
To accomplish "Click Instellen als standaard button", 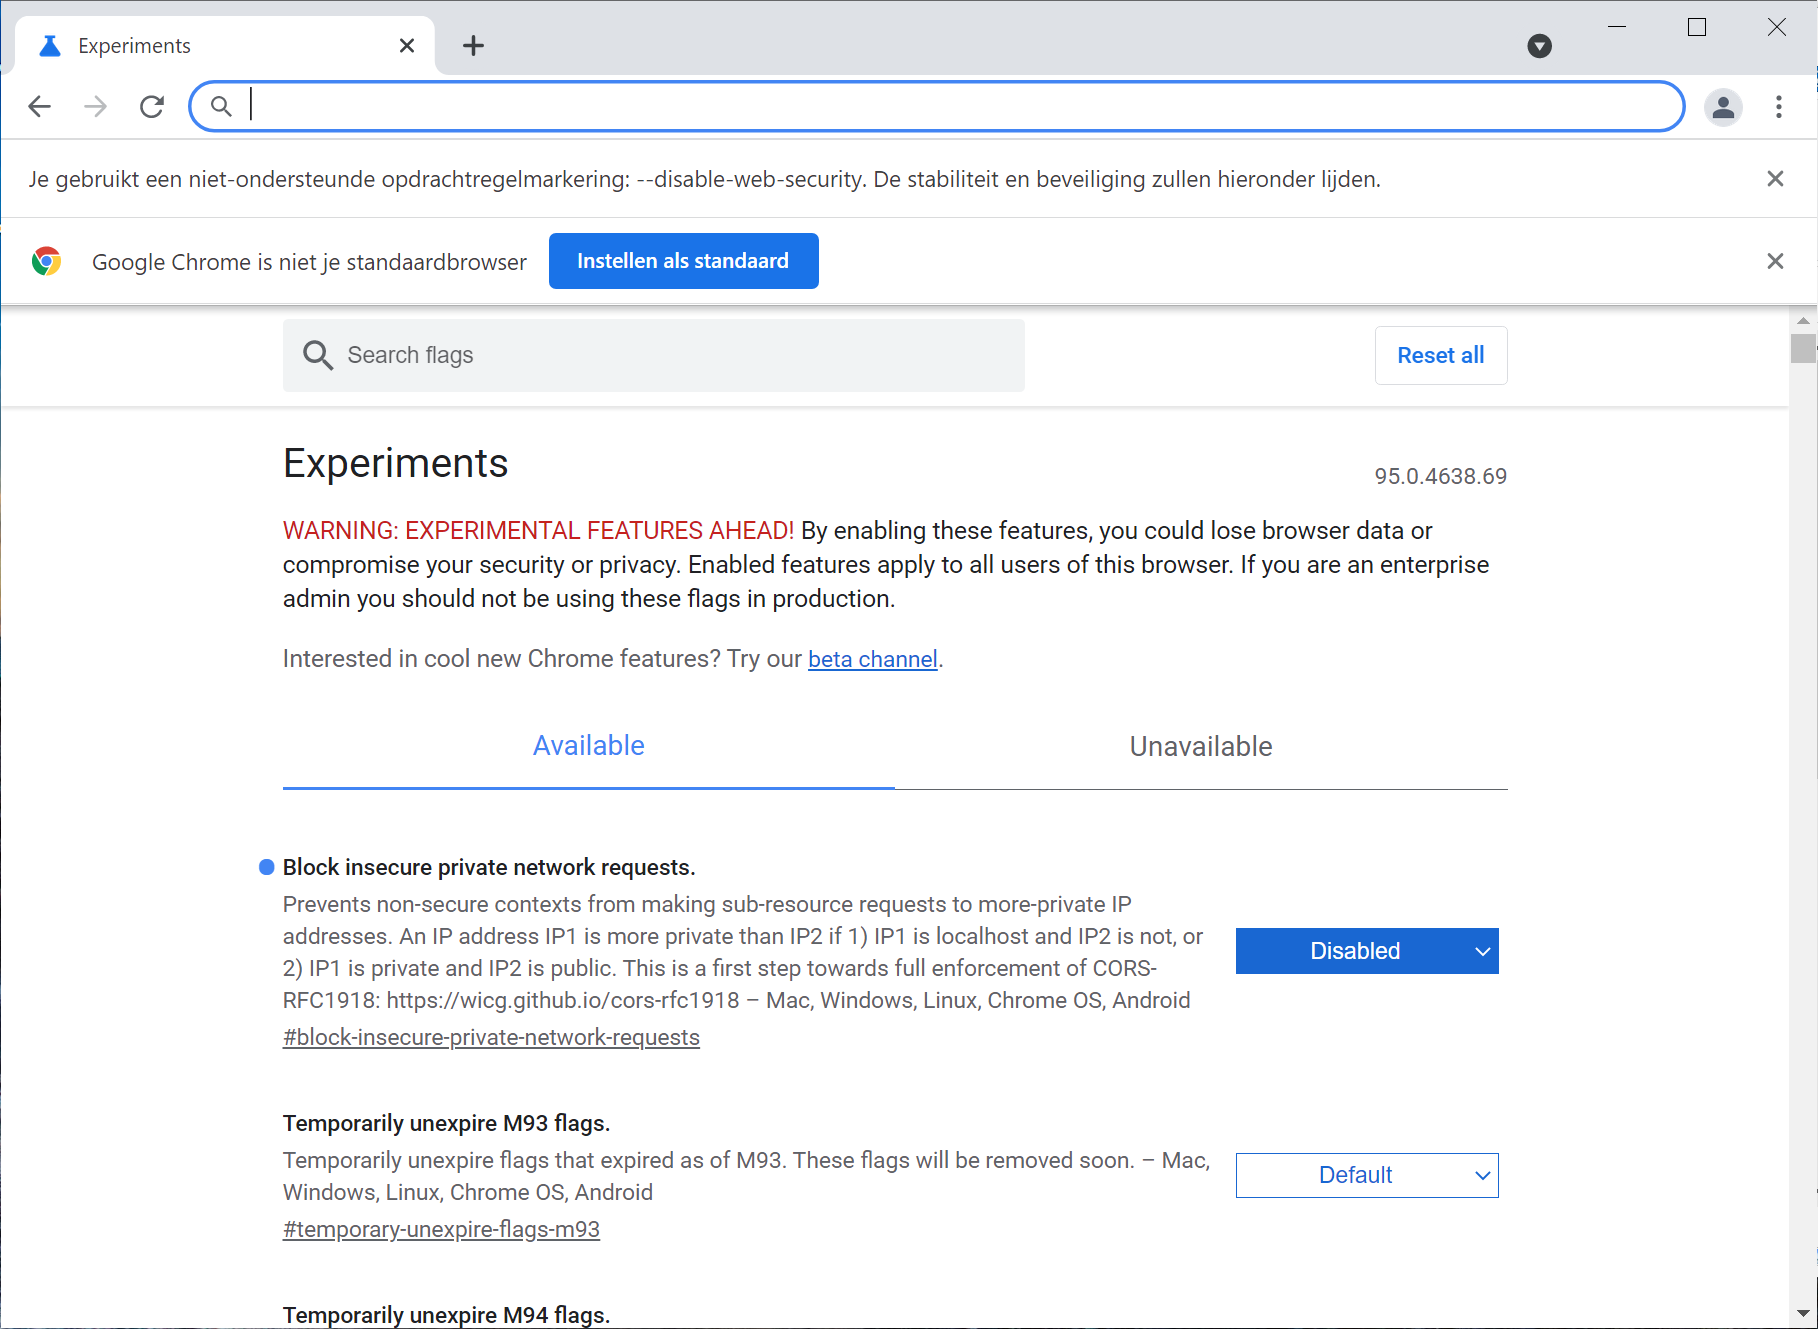I will [683, 261].
